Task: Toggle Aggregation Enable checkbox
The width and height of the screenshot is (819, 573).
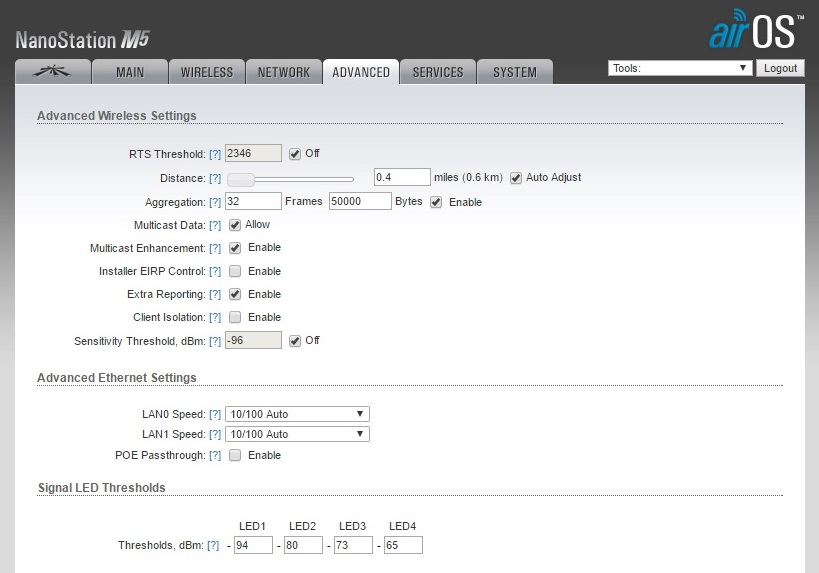Action: (436, 202)
